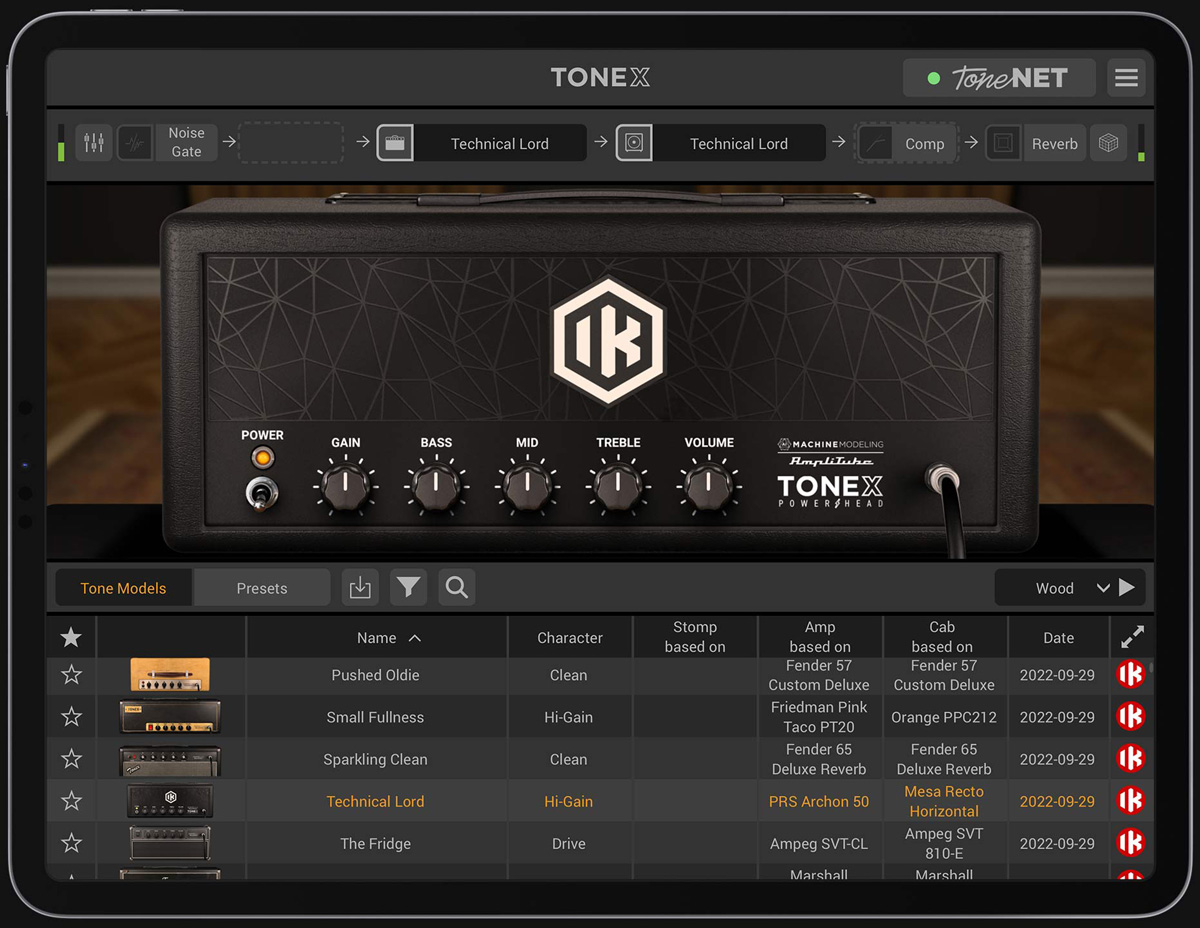This screenshot has width=1200, height=928.
Task: Flip the amp POWER toggle switch
Action: pos(262,492)
